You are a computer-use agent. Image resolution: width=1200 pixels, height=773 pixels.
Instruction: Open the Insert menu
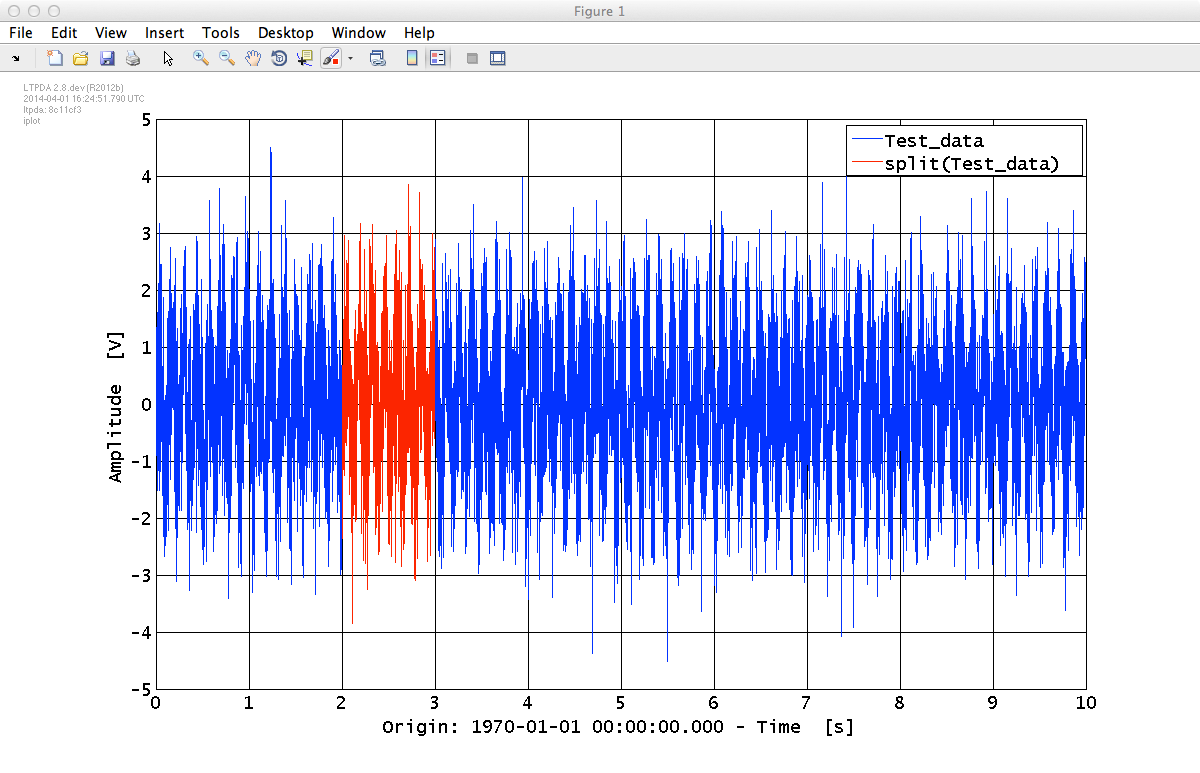click(x=165, y=33)
